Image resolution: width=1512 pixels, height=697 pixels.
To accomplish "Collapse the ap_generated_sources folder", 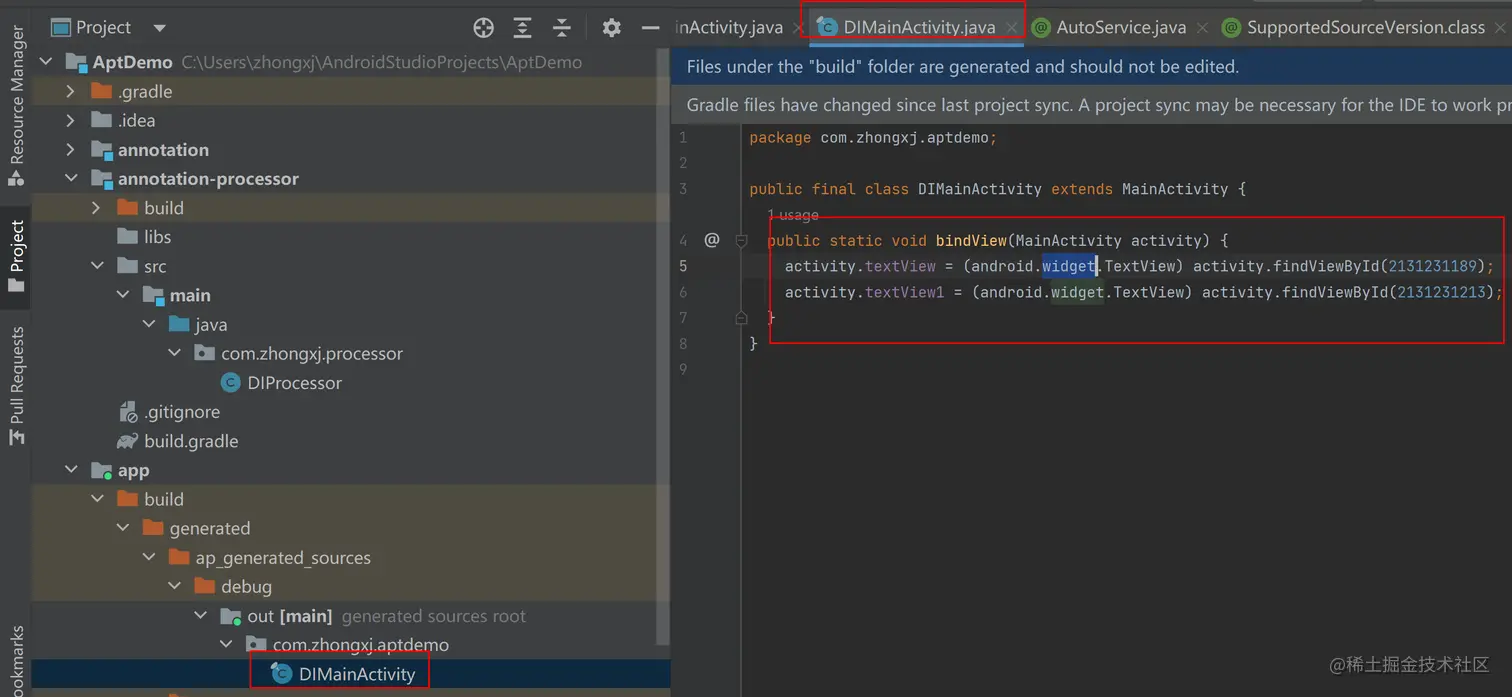I will pos(149,557).
